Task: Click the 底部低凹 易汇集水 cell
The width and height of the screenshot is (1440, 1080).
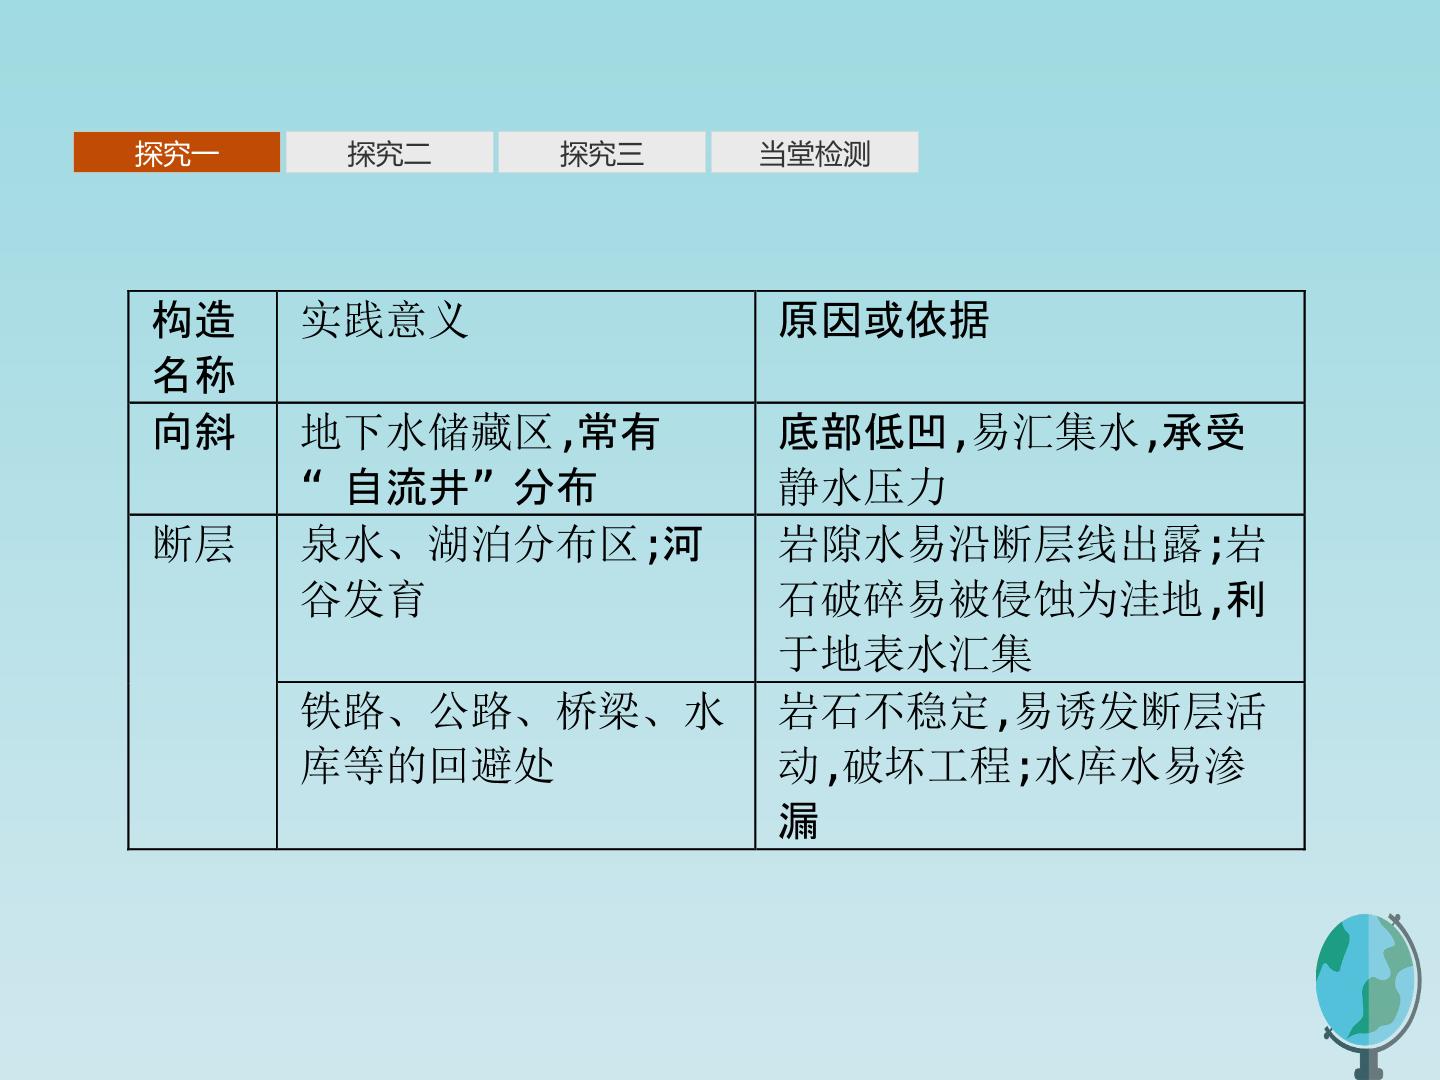Action: click(x=1030, y=459)
